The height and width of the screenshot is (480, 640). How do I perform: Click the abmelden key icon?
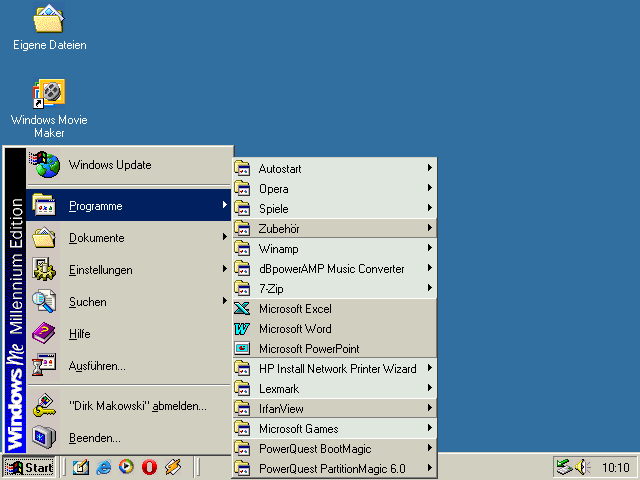coord(44,405)
